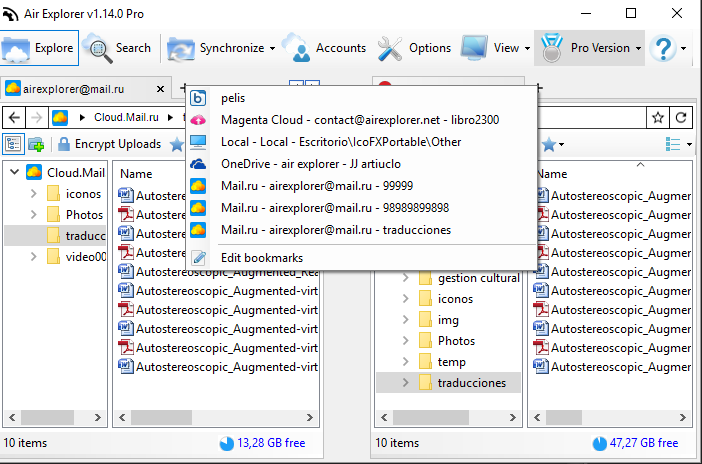
Task: Expand the img folder in right tree
Action: [406, 320]
